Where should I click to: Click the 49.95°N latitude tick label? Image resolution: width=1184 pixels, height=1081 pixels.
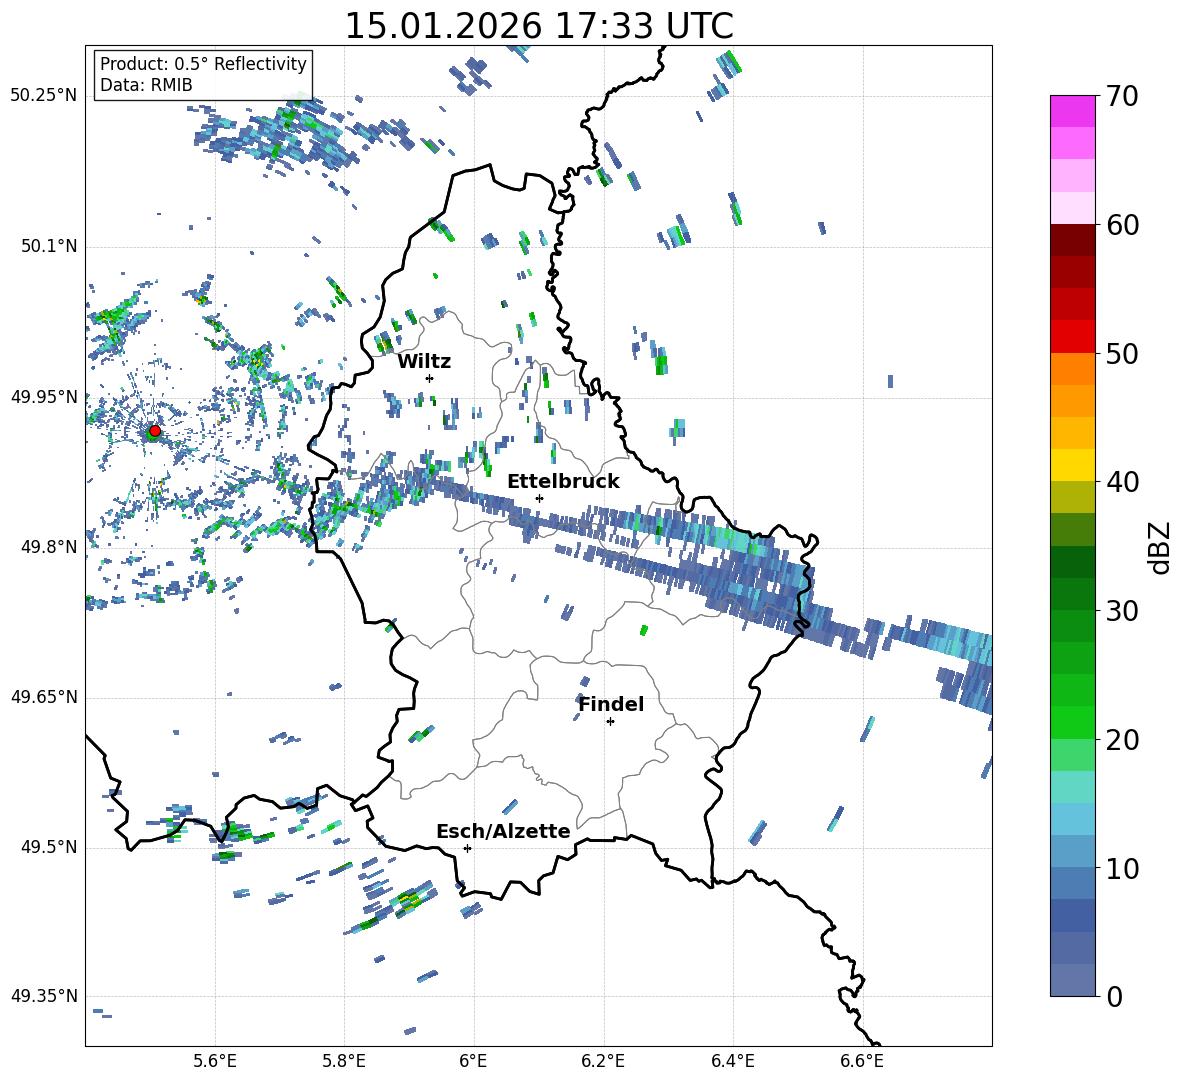click(44, 396)
